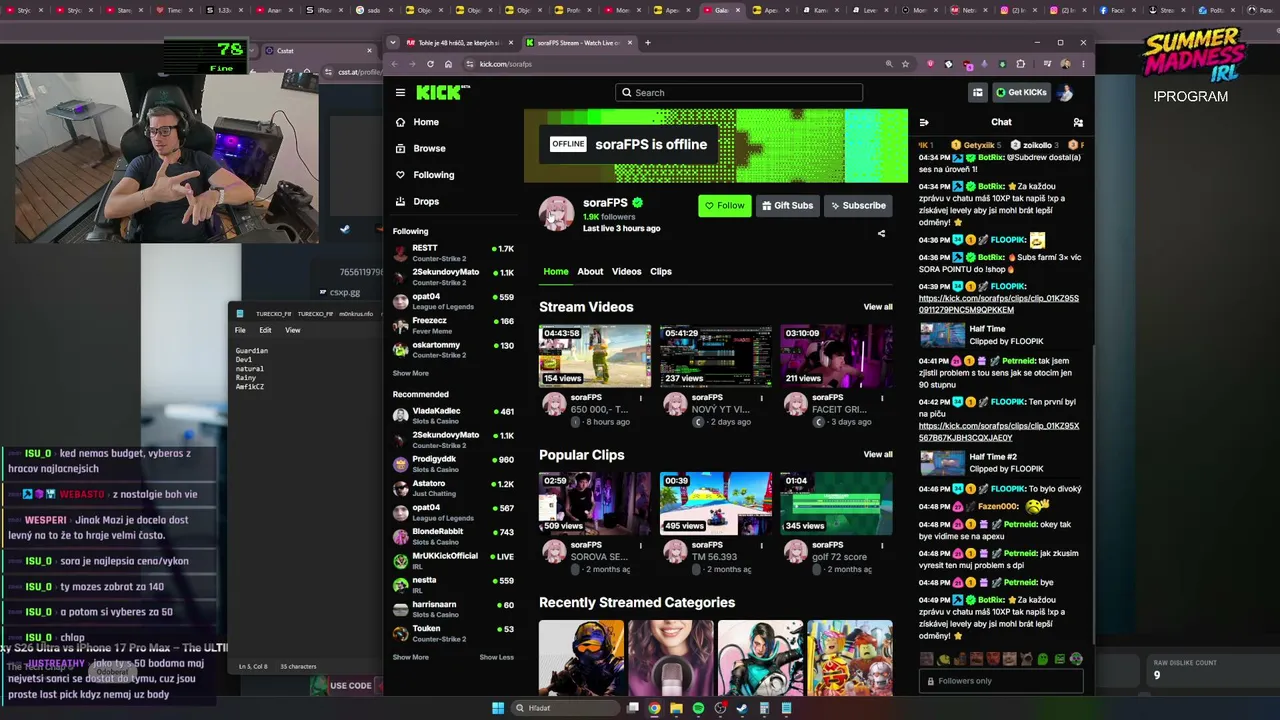The height and width of the screenshot is (720, 1280).
Task: Switch to Clips tab on channel
Action: [x=661, y=272]
